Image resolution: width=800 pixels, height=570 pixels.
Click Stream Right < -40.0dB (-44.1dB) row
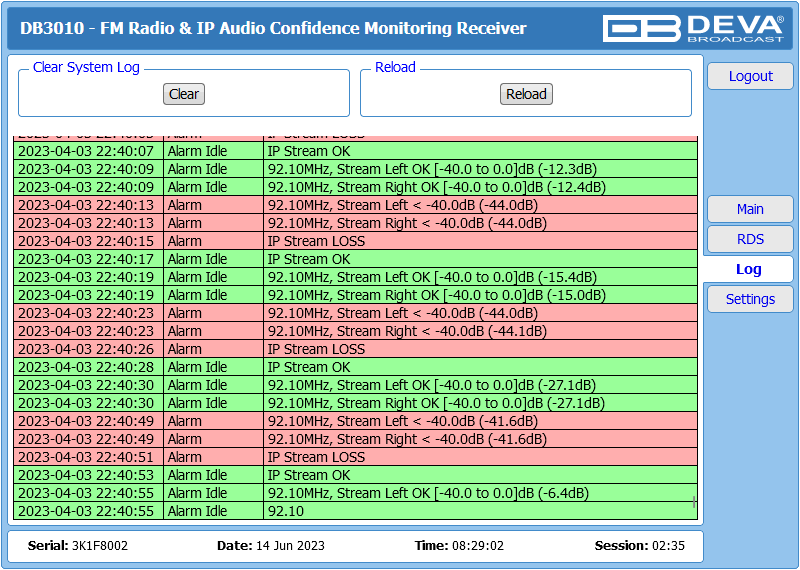click(355, 331)
